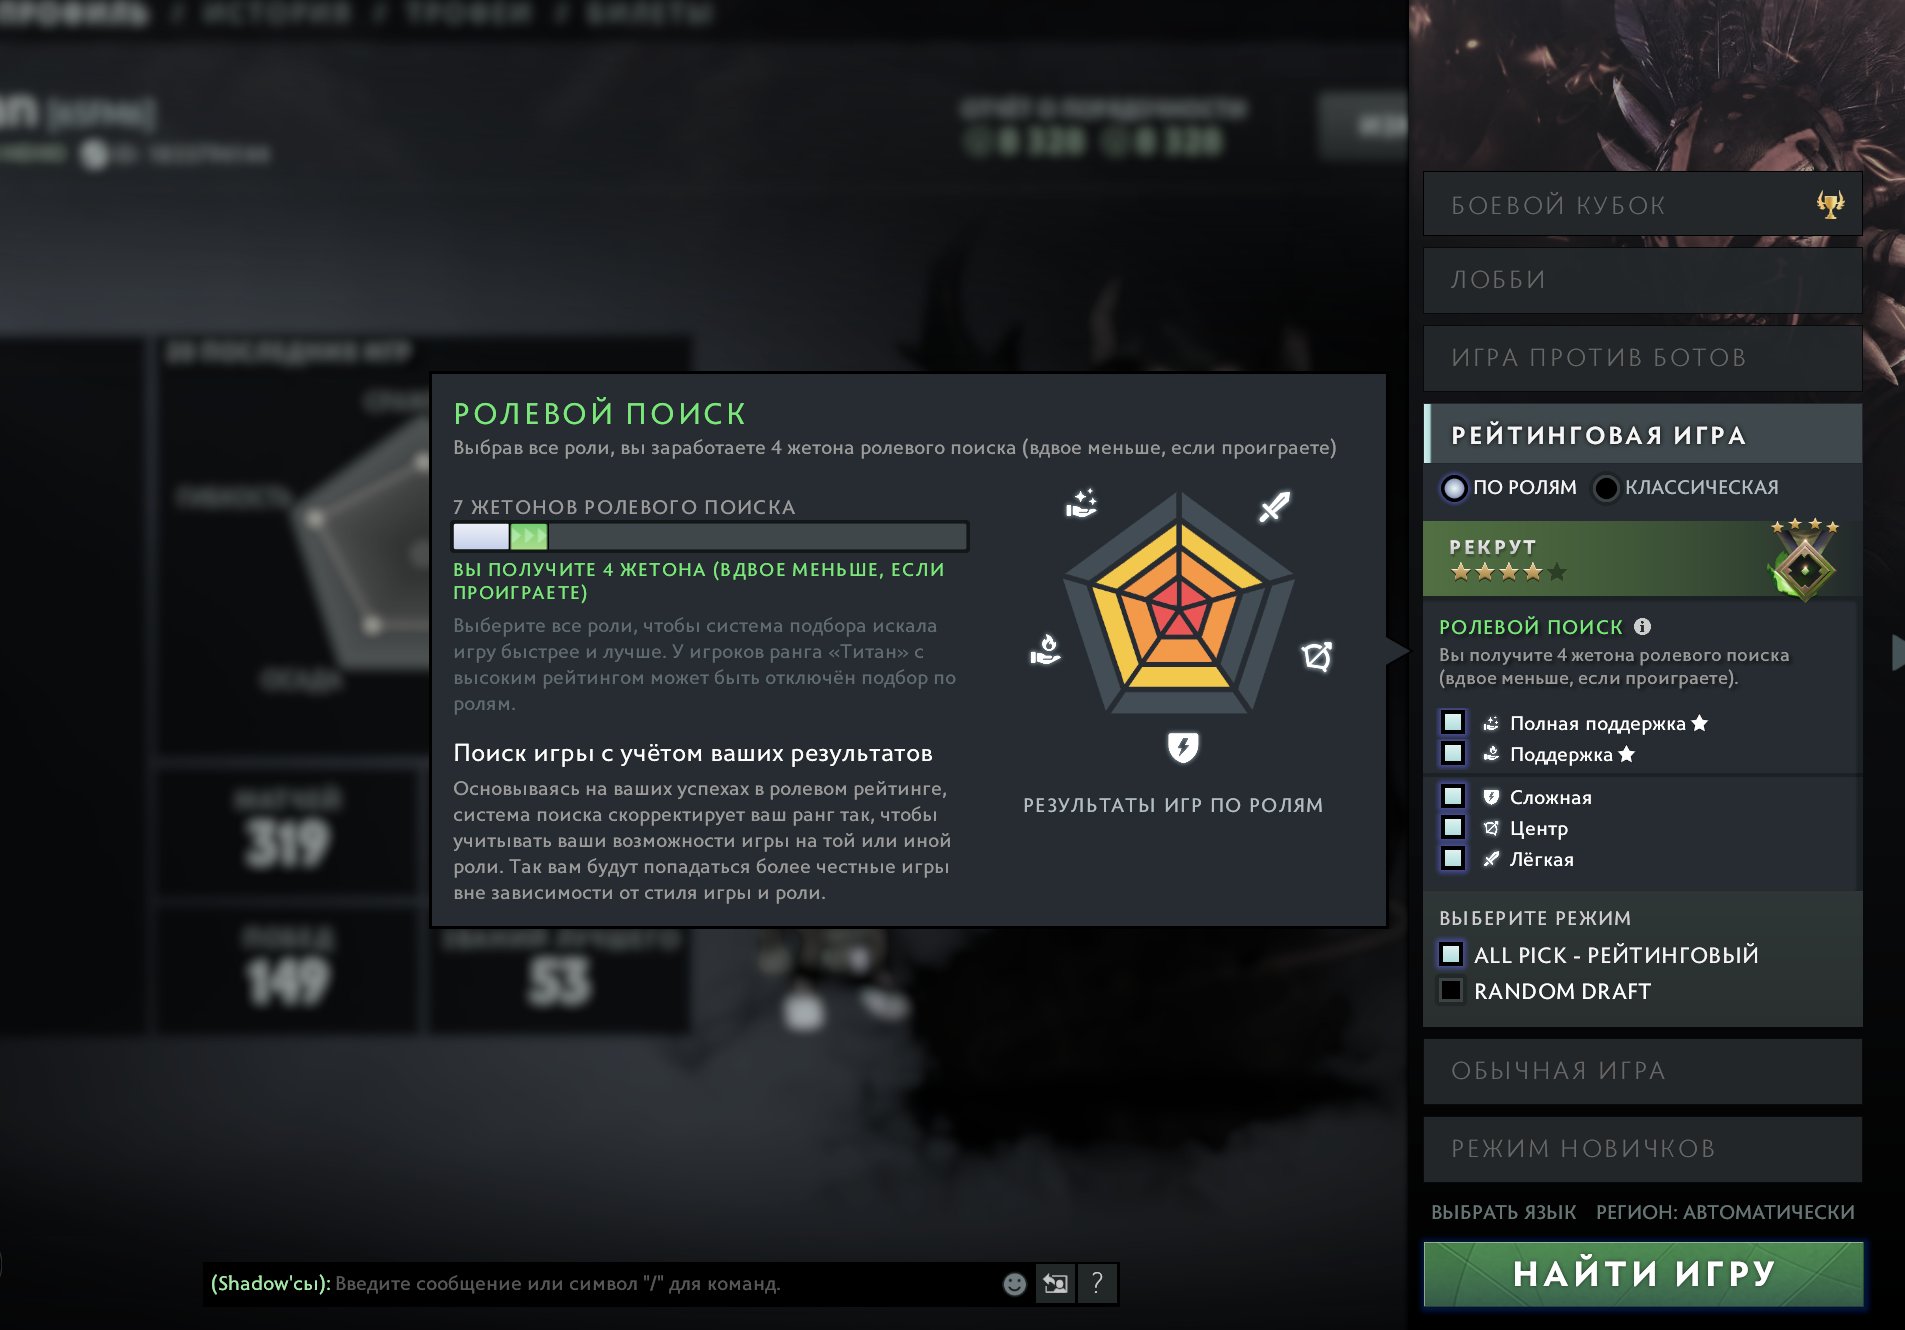The height and width of the screenshot is (1330, 1905).
Task: Expand the Обычная игра section
Action: (x=1642, y=1071)
